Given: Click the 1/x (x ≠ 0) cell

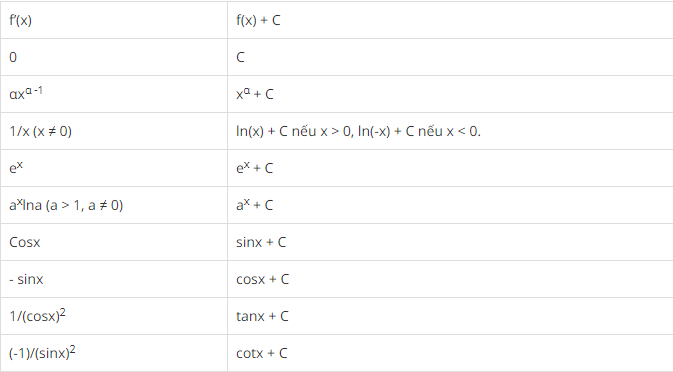Looking at the screenshot, I should coord(114,131).
